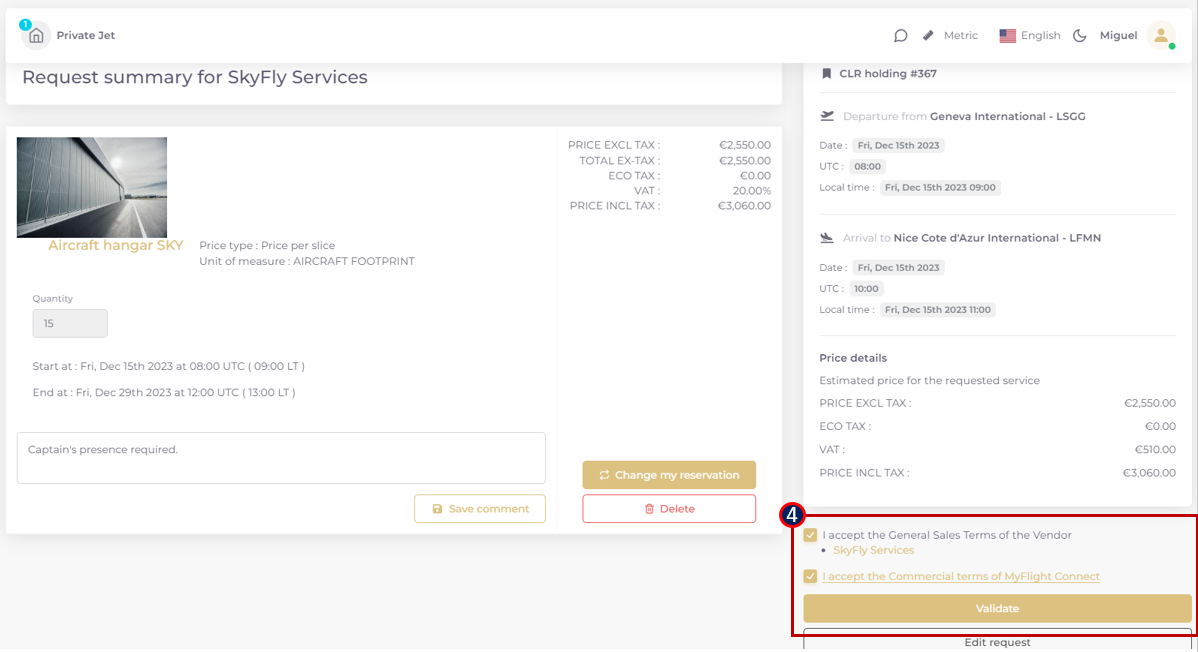Click the Metric ruler icon
1198x652 pixels.
(x=928, y=36)
